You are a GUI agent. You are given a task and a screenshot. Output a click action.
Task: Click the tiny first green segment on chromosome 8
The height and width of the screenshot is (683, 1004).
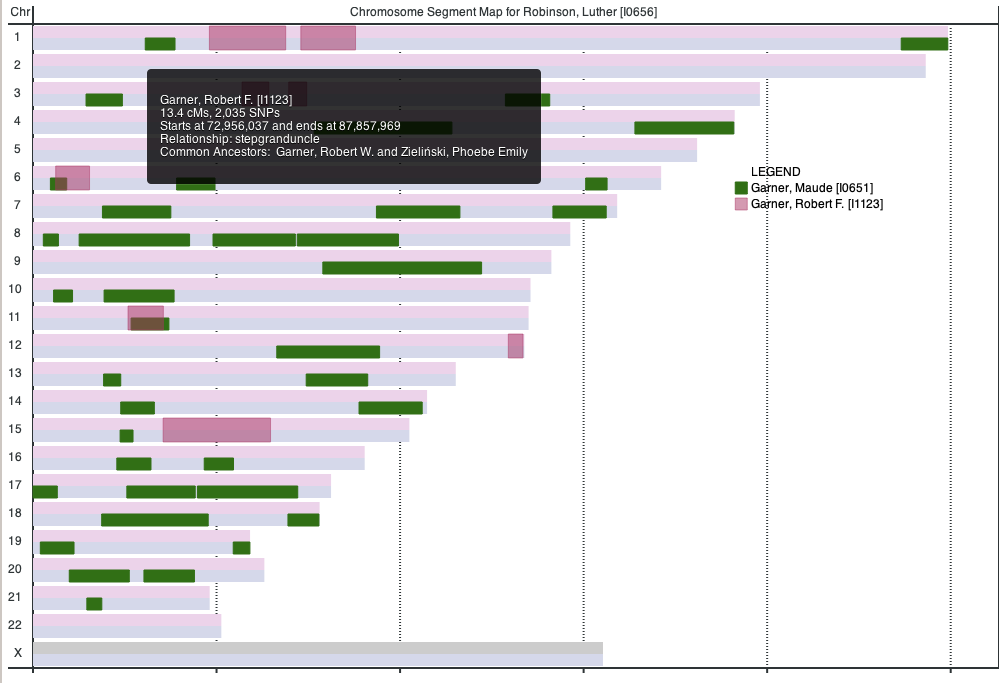point(51,240)
